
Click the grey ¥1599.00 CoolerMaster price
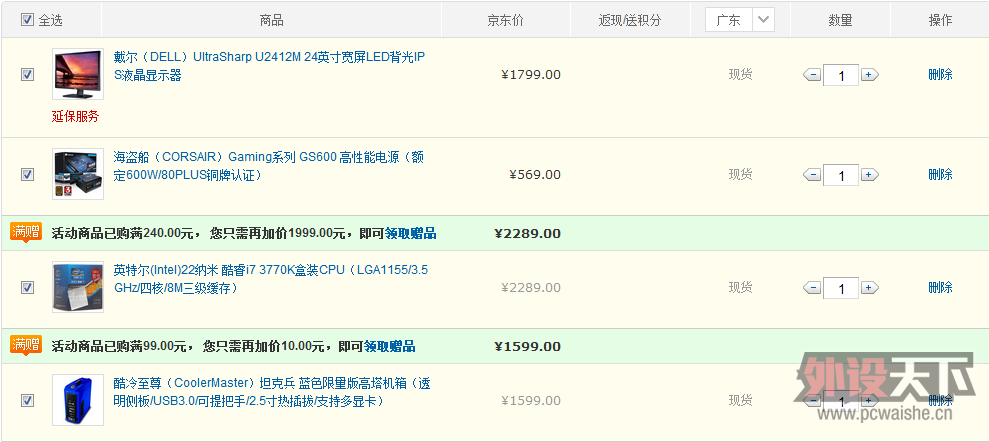531,400
